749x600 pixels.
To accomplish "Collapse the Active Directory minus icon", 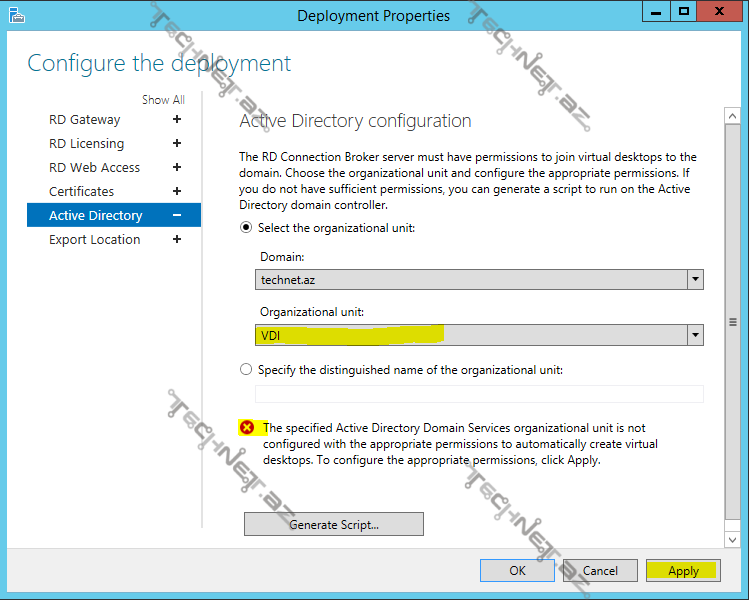I will 177,215.
